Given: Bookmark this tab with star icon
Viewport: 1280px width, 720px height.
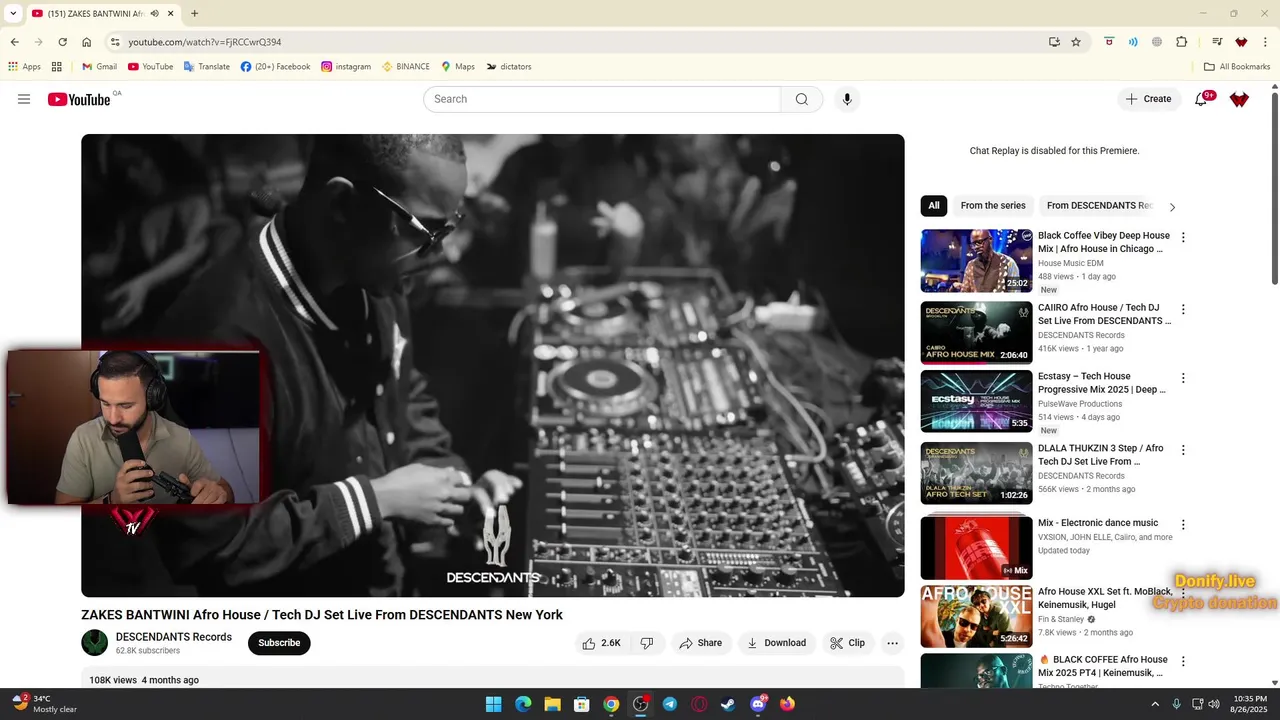Looking at the screenshot, I should coord(1076,42).
